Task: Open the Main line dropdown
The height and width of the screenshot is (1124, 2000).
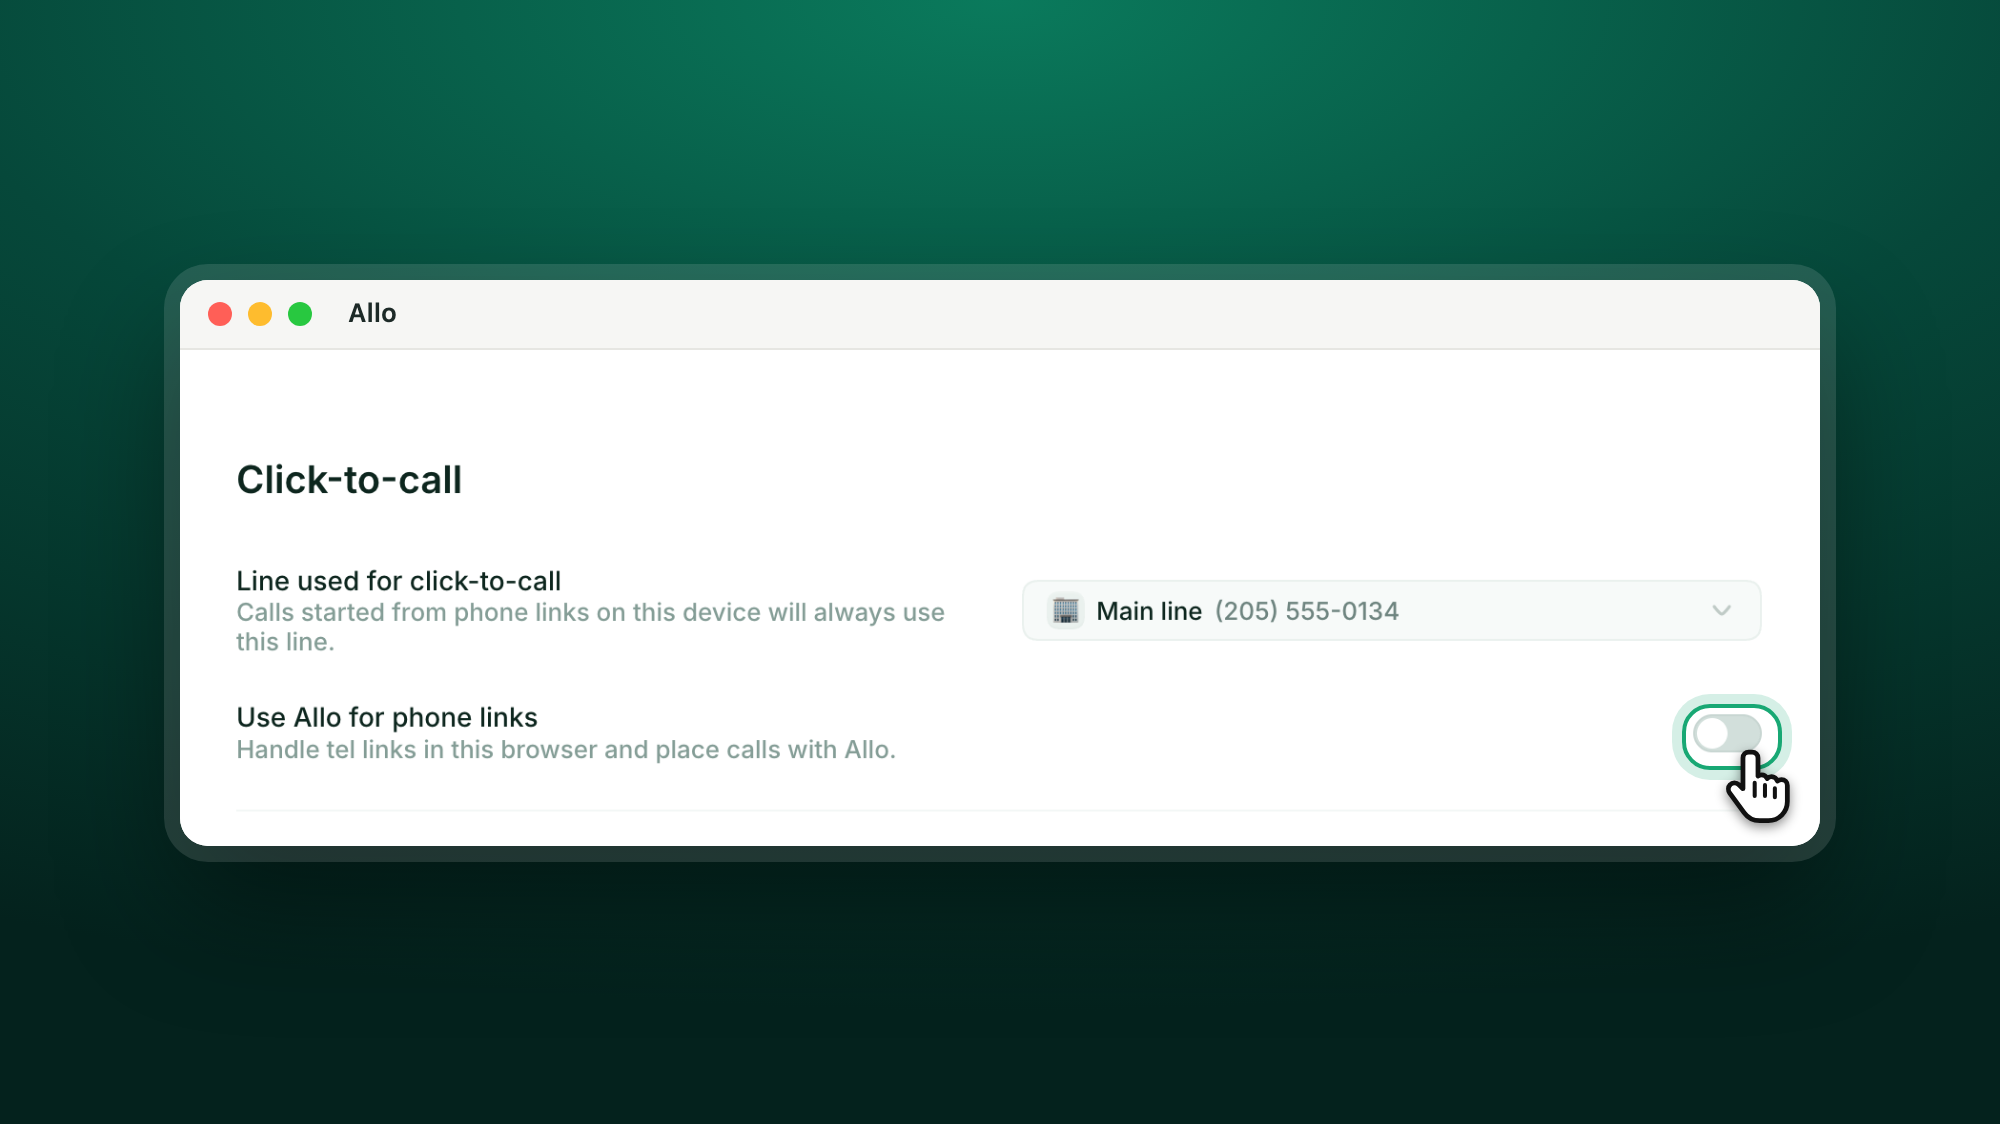Action: (1391, 611)
